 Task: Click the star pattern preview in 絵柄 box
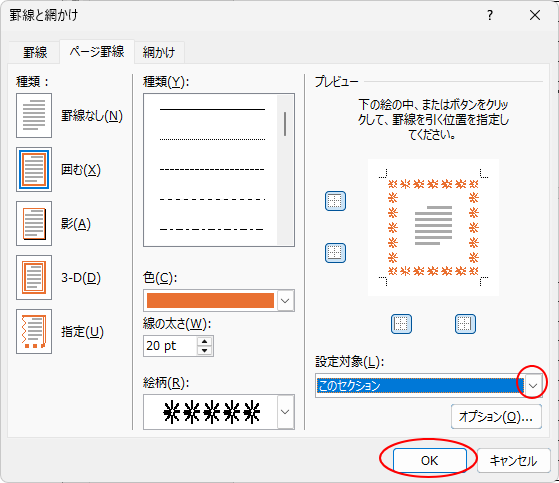tap(211, 412)
